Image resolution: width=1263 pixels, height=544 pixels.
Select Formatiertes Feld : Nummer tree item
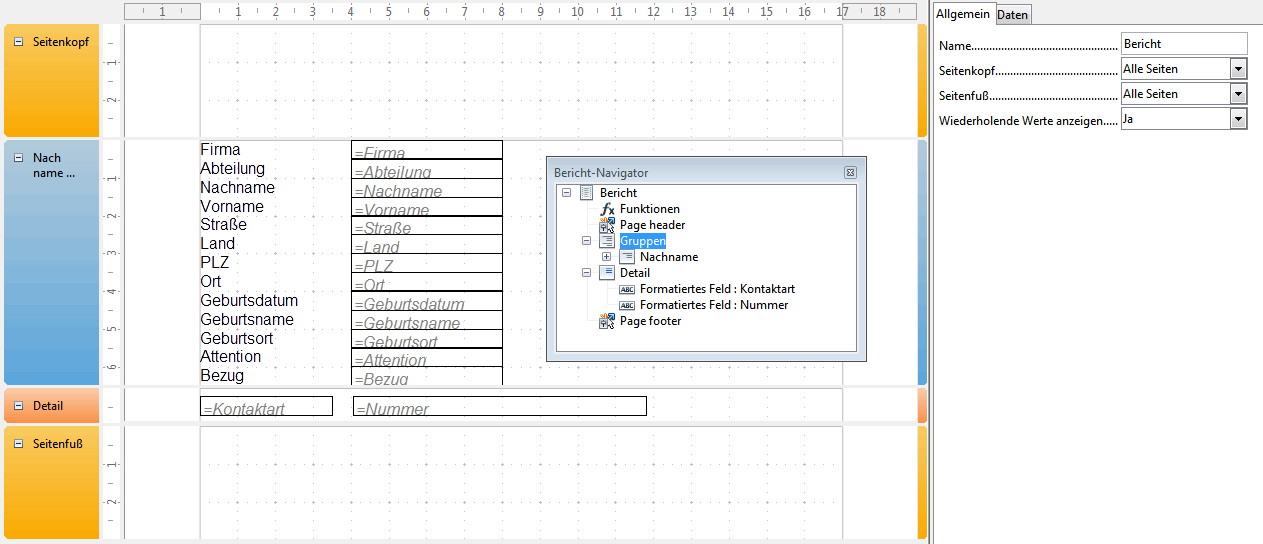tap(714, 305)
